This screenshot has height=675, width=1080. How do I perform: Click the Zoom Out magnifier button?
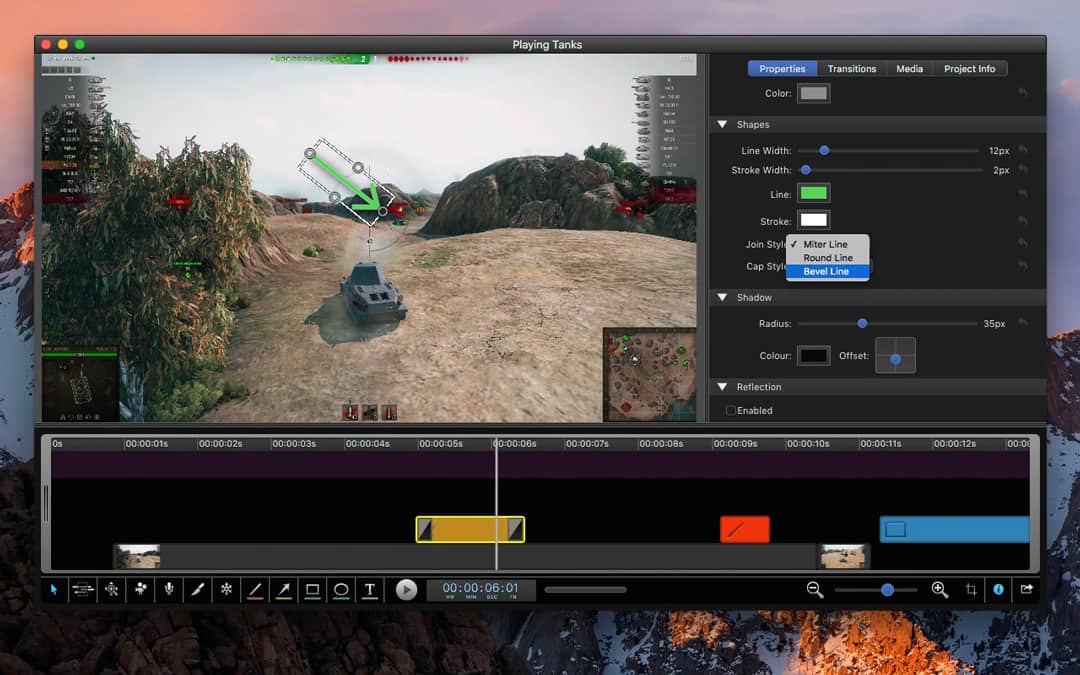(x=815, y=590)
